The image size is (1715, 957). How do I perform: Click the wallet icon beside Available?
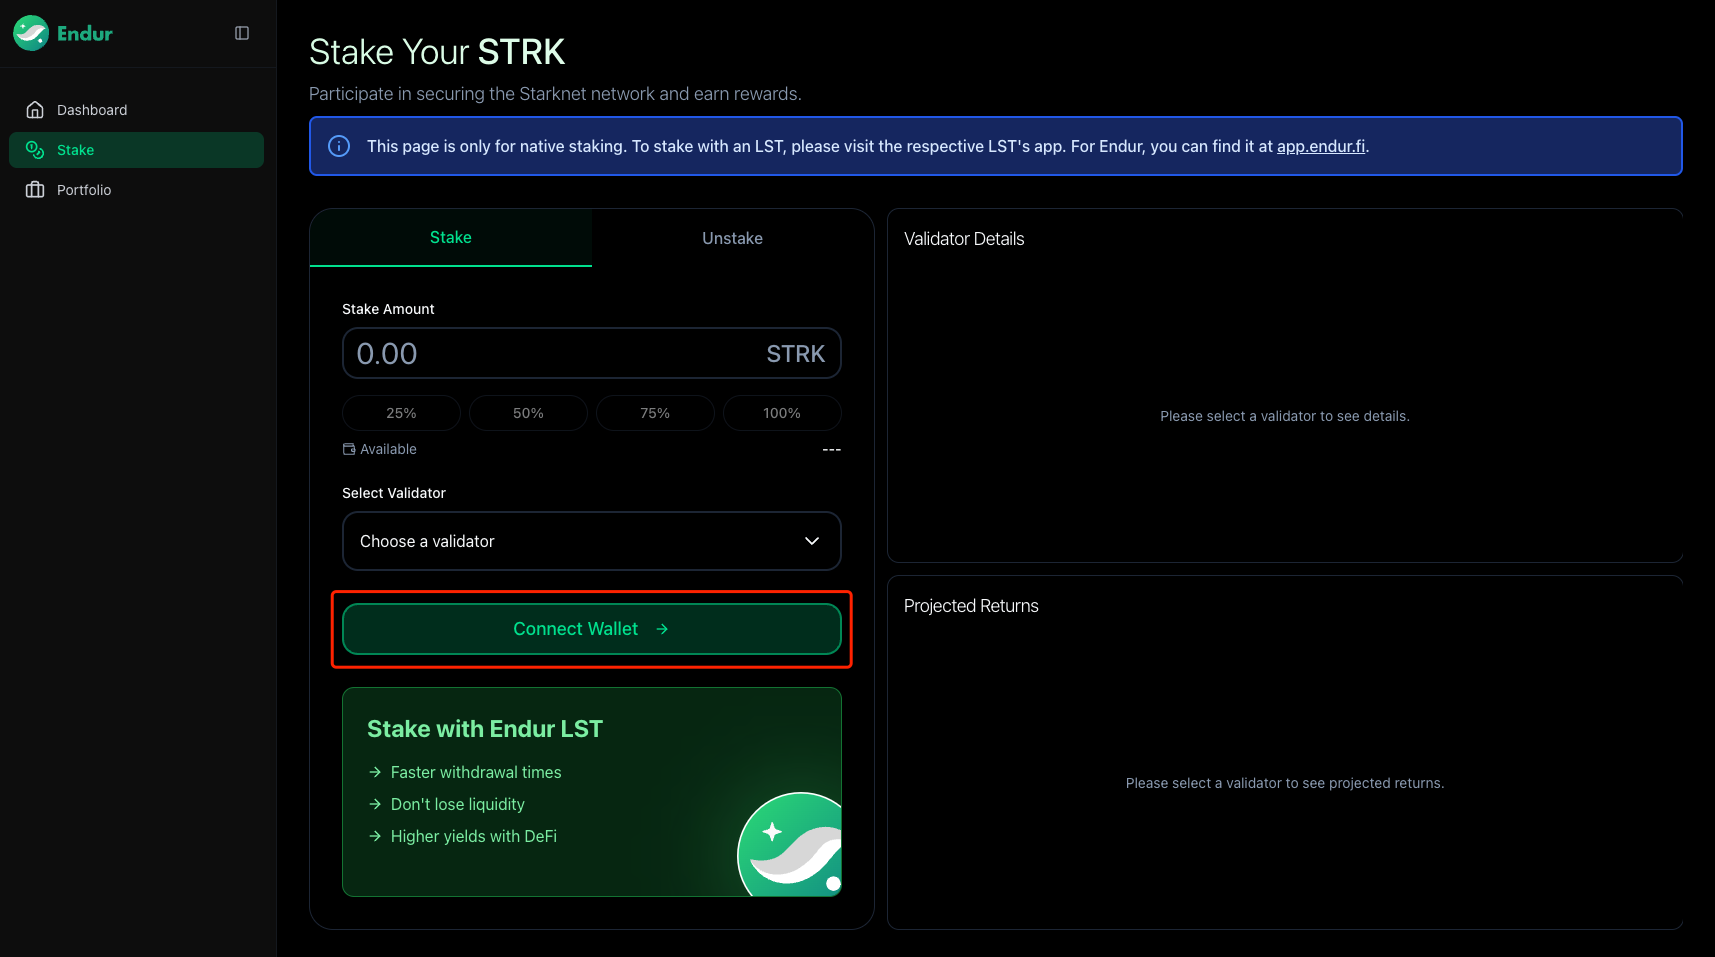pyautogui.click(x=349, y=449)
